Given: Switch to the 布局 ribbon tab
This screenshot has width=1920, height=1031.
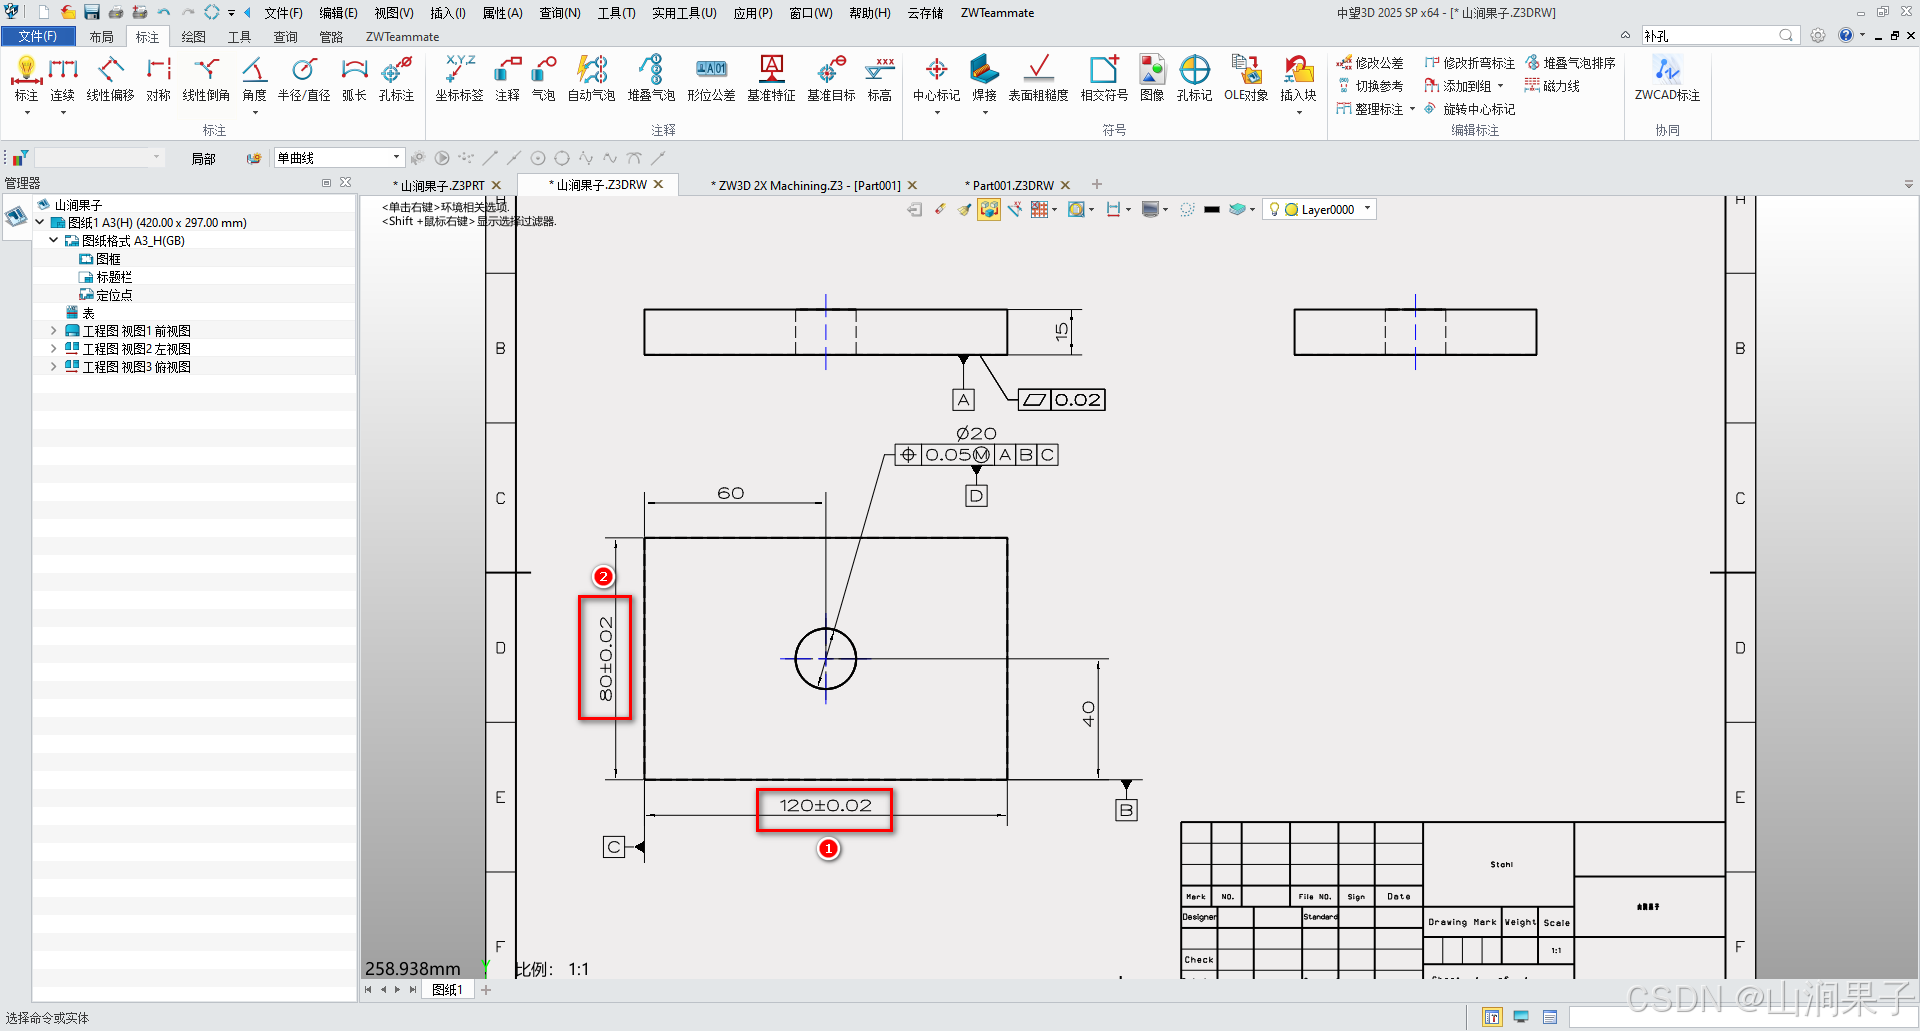Looking at the screenshot, I should (x=101, y=37).
